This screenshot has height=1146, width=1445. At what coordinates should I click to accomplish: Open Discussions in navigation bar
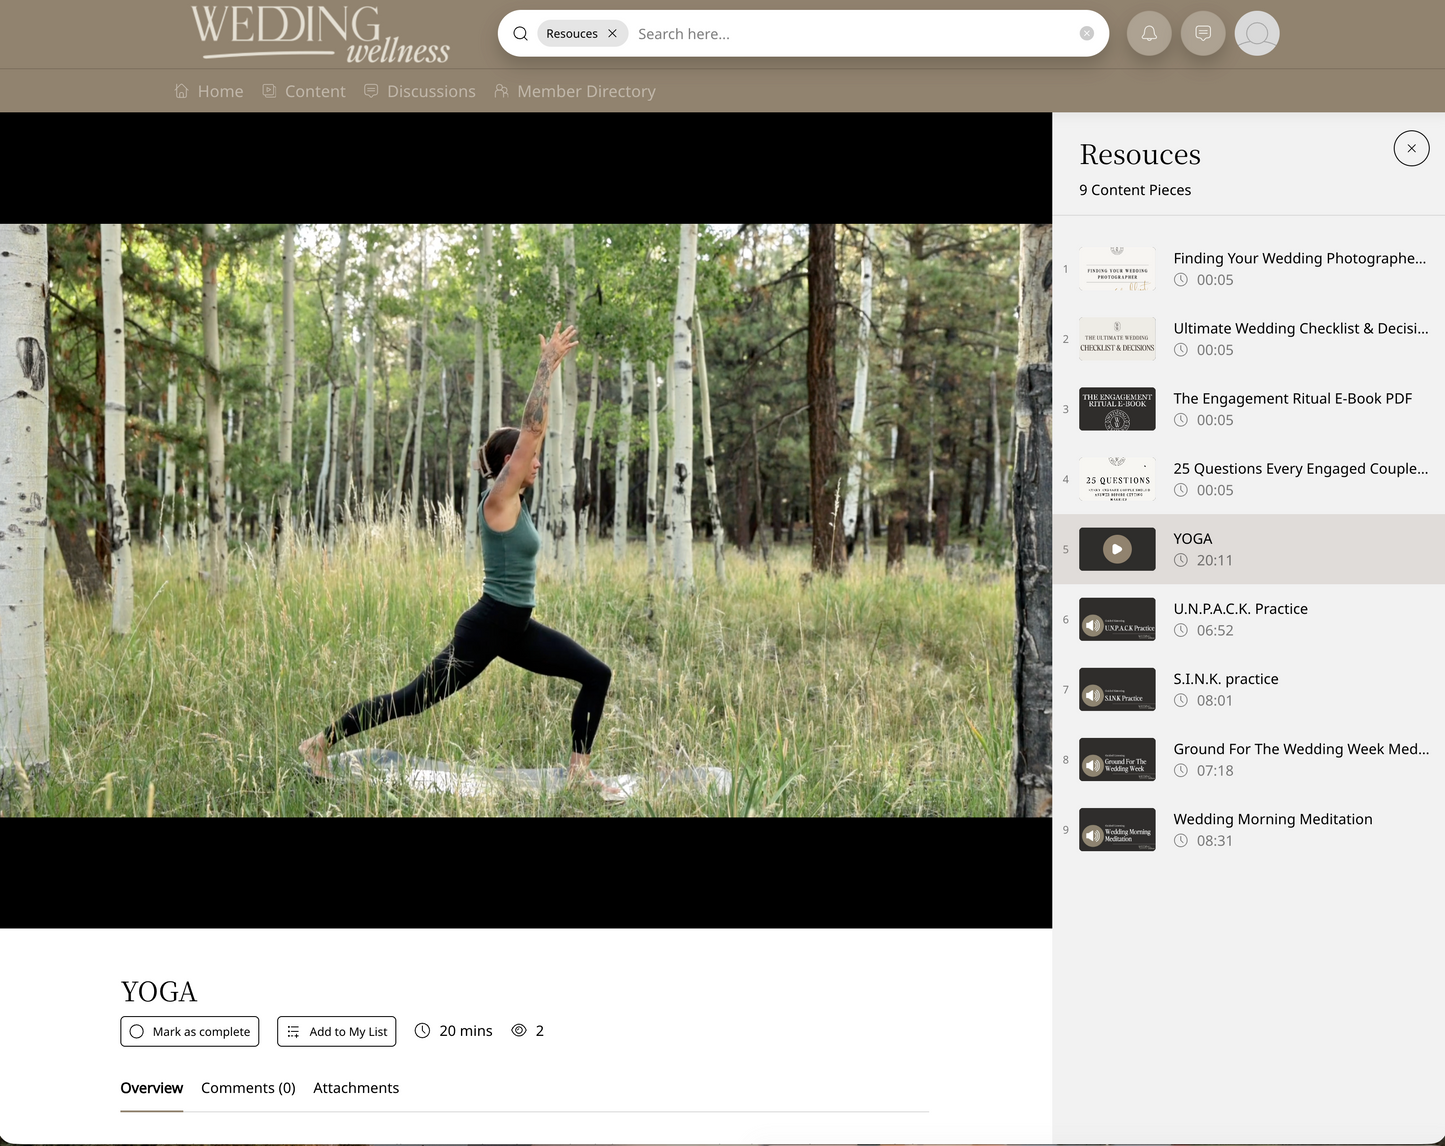pyautogui.click(x=420, y=91)
